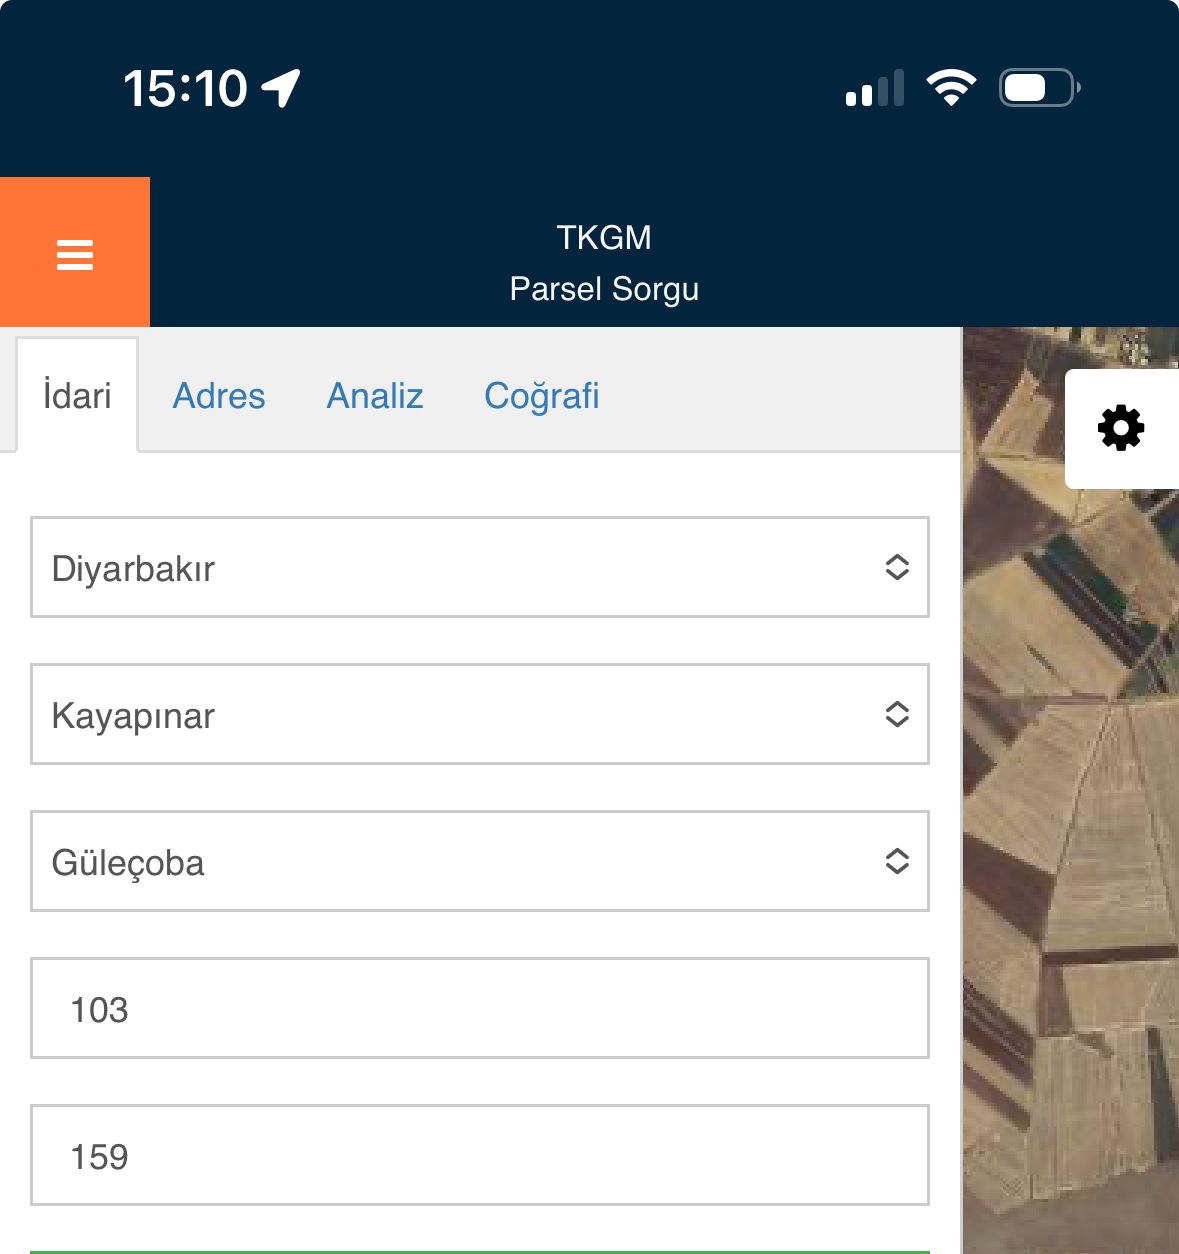
Task: Tap the TKGM title text
Action: click(x=604, y=237)
